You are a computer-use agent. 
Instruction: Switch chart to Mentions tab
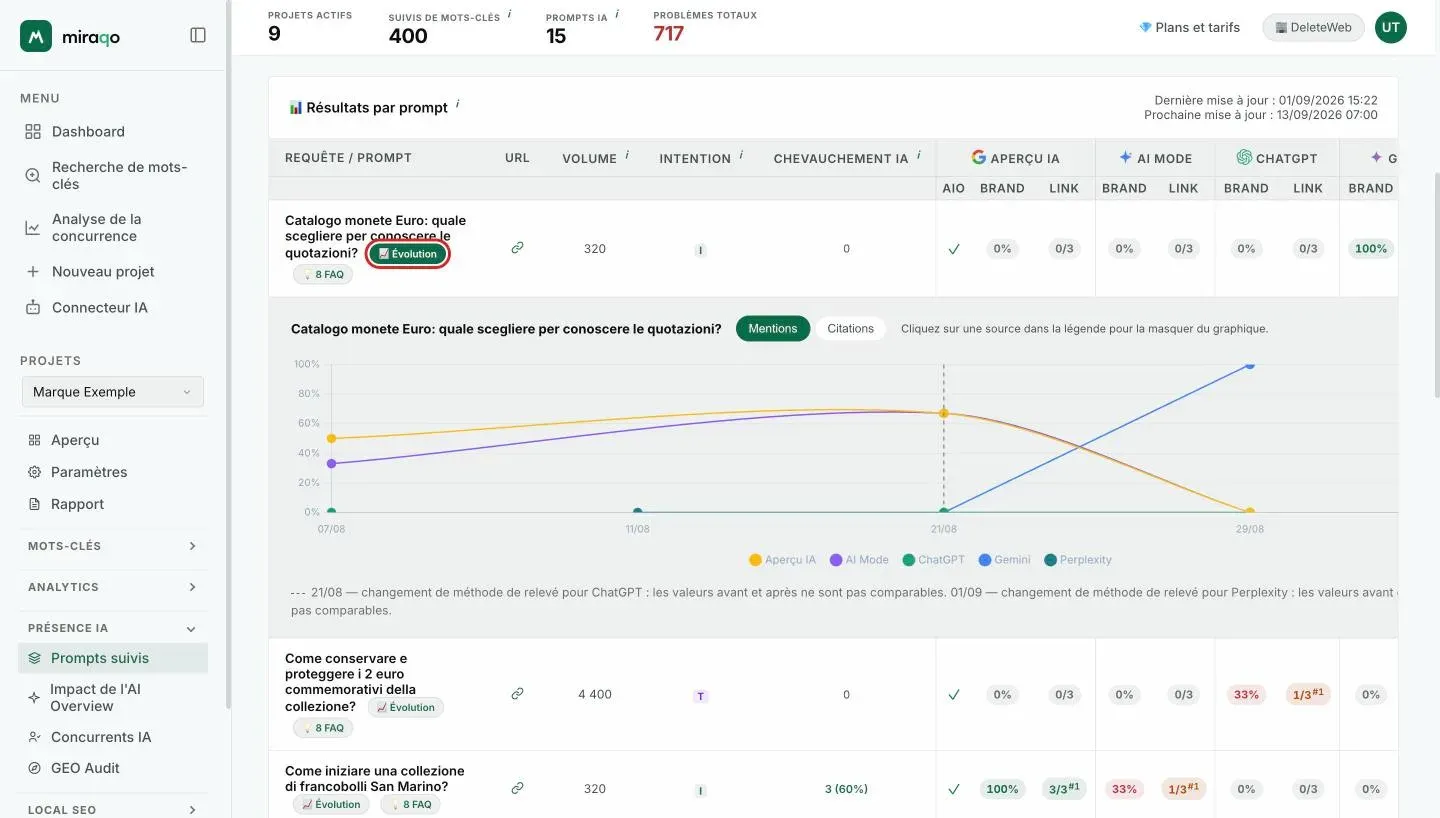[773, 328]
